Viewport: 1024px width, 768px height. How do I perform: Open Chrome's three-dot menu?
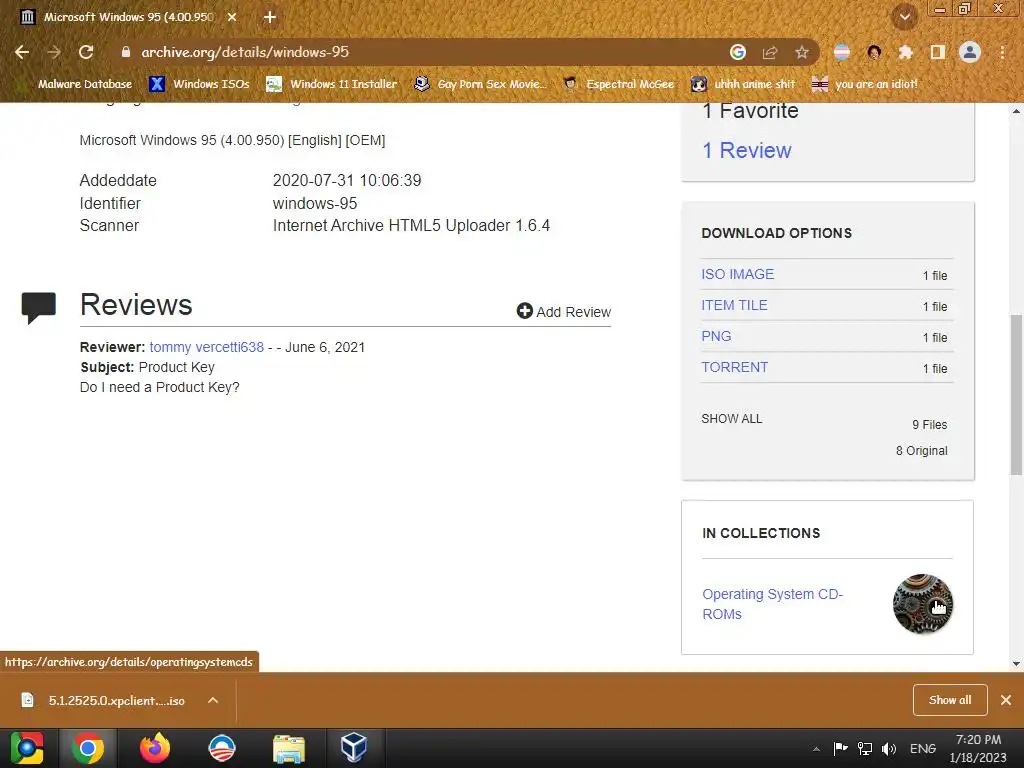1002,52
